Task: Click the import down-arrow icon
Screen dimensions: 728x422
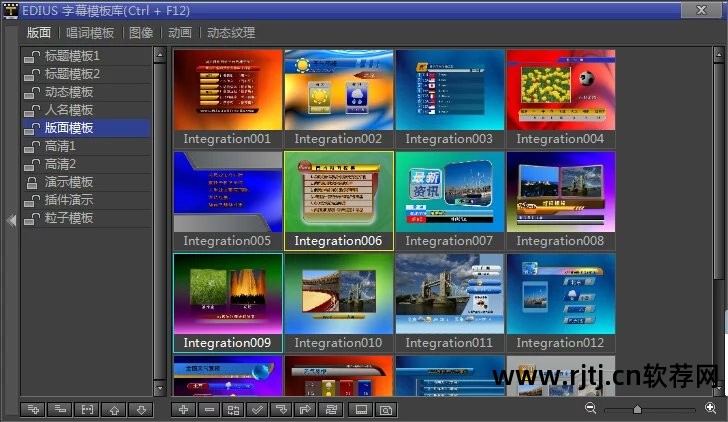Action: pos(281,409)
